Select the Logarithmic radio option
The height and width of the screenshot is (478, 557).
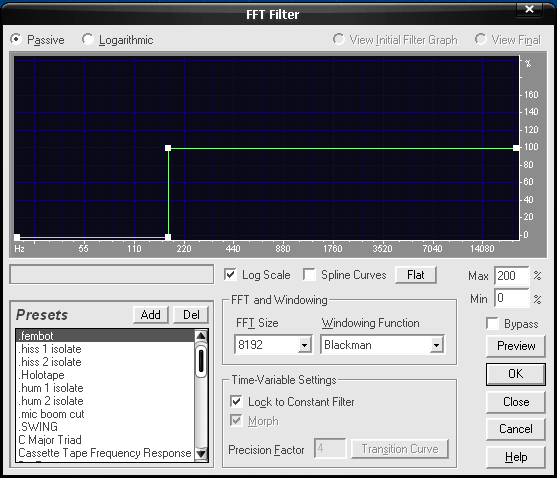click(88, 39)
